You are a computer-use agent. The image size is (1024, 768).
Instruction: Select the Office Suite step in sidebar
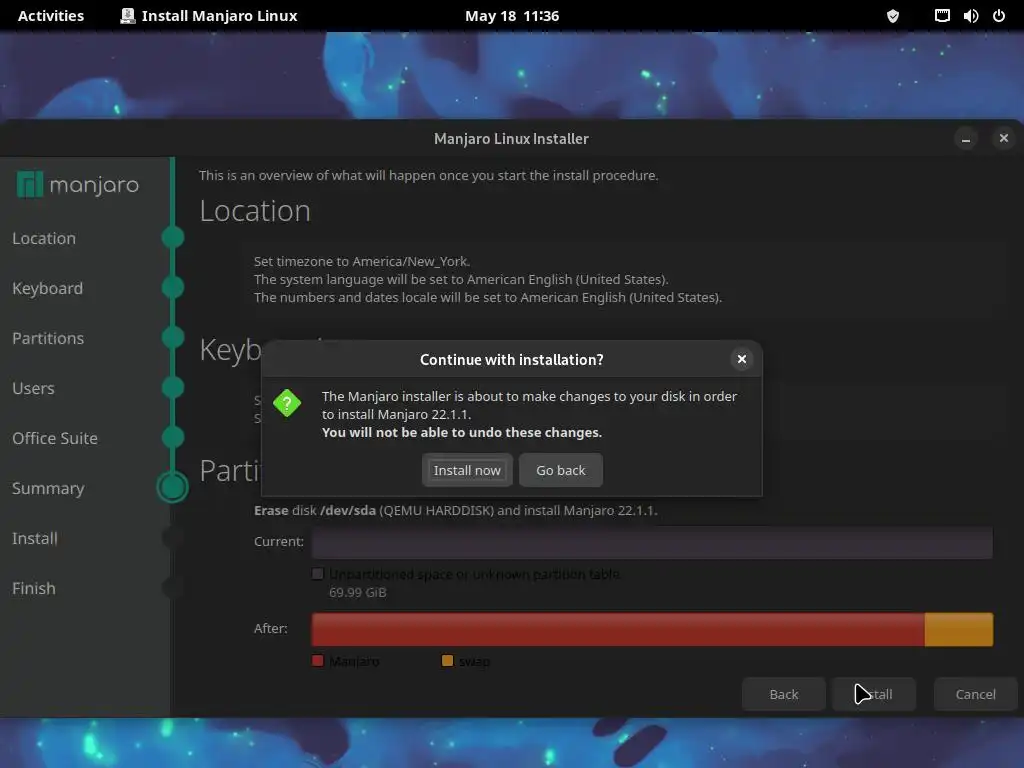[55, 438]
